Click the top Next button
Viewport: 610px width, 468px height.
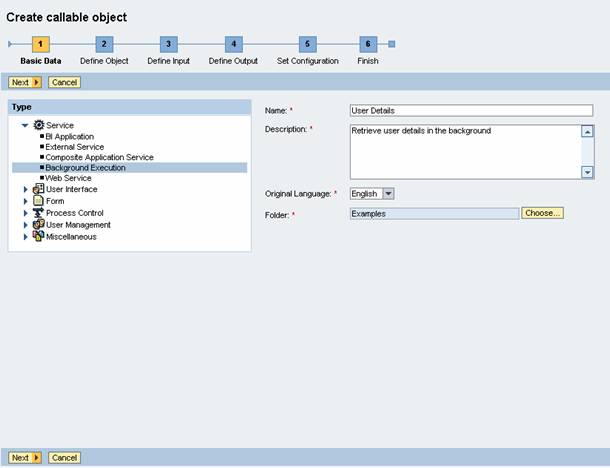click(x=25, y=82)
